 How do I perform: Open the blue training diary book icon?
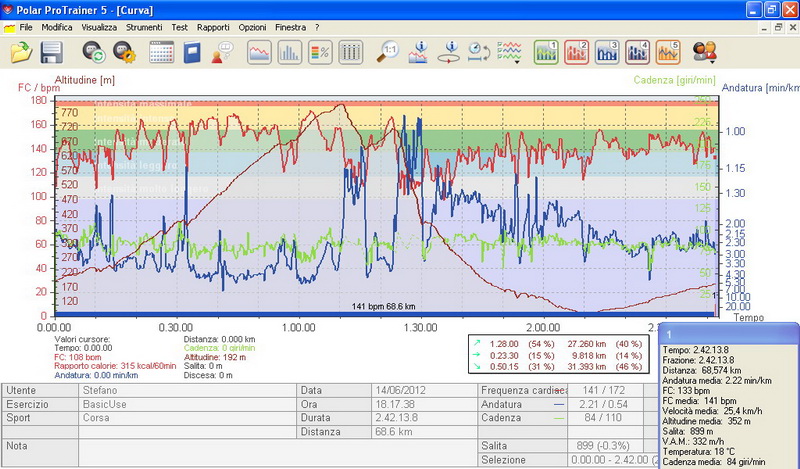[x=192, y=51]
